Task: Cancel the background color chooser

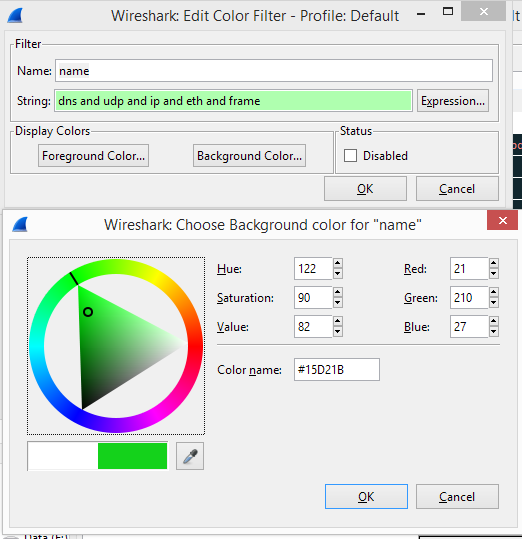Action: click(457, 497)
